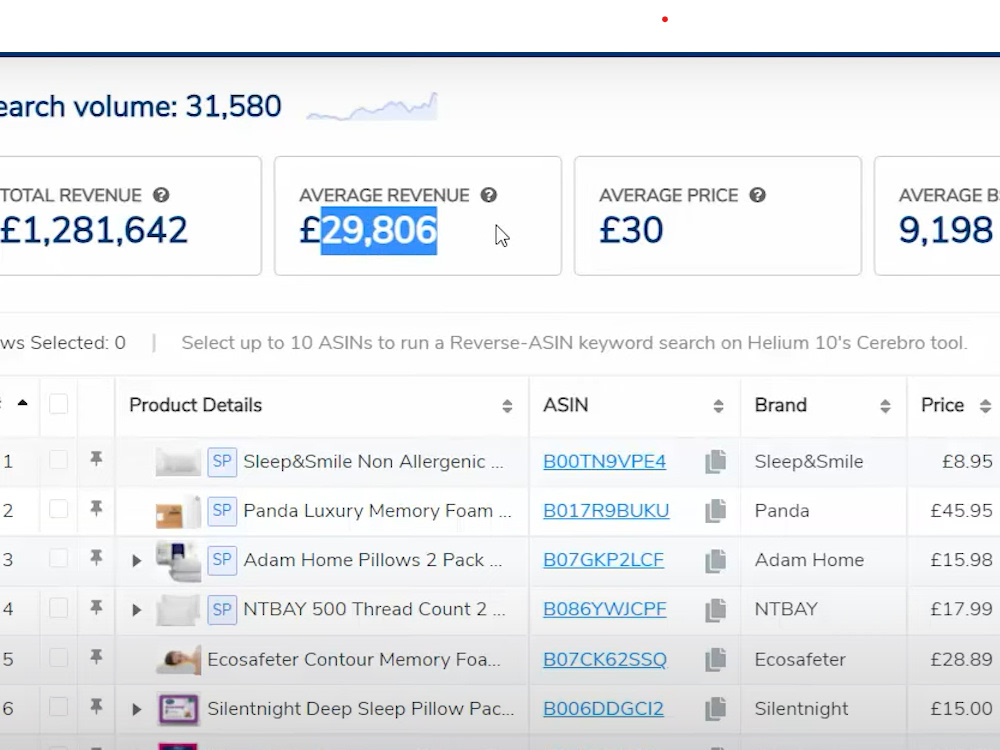Pin the Sleep&Smile product row
This screenshot has height=750, width=1000.
coord(96,459)
